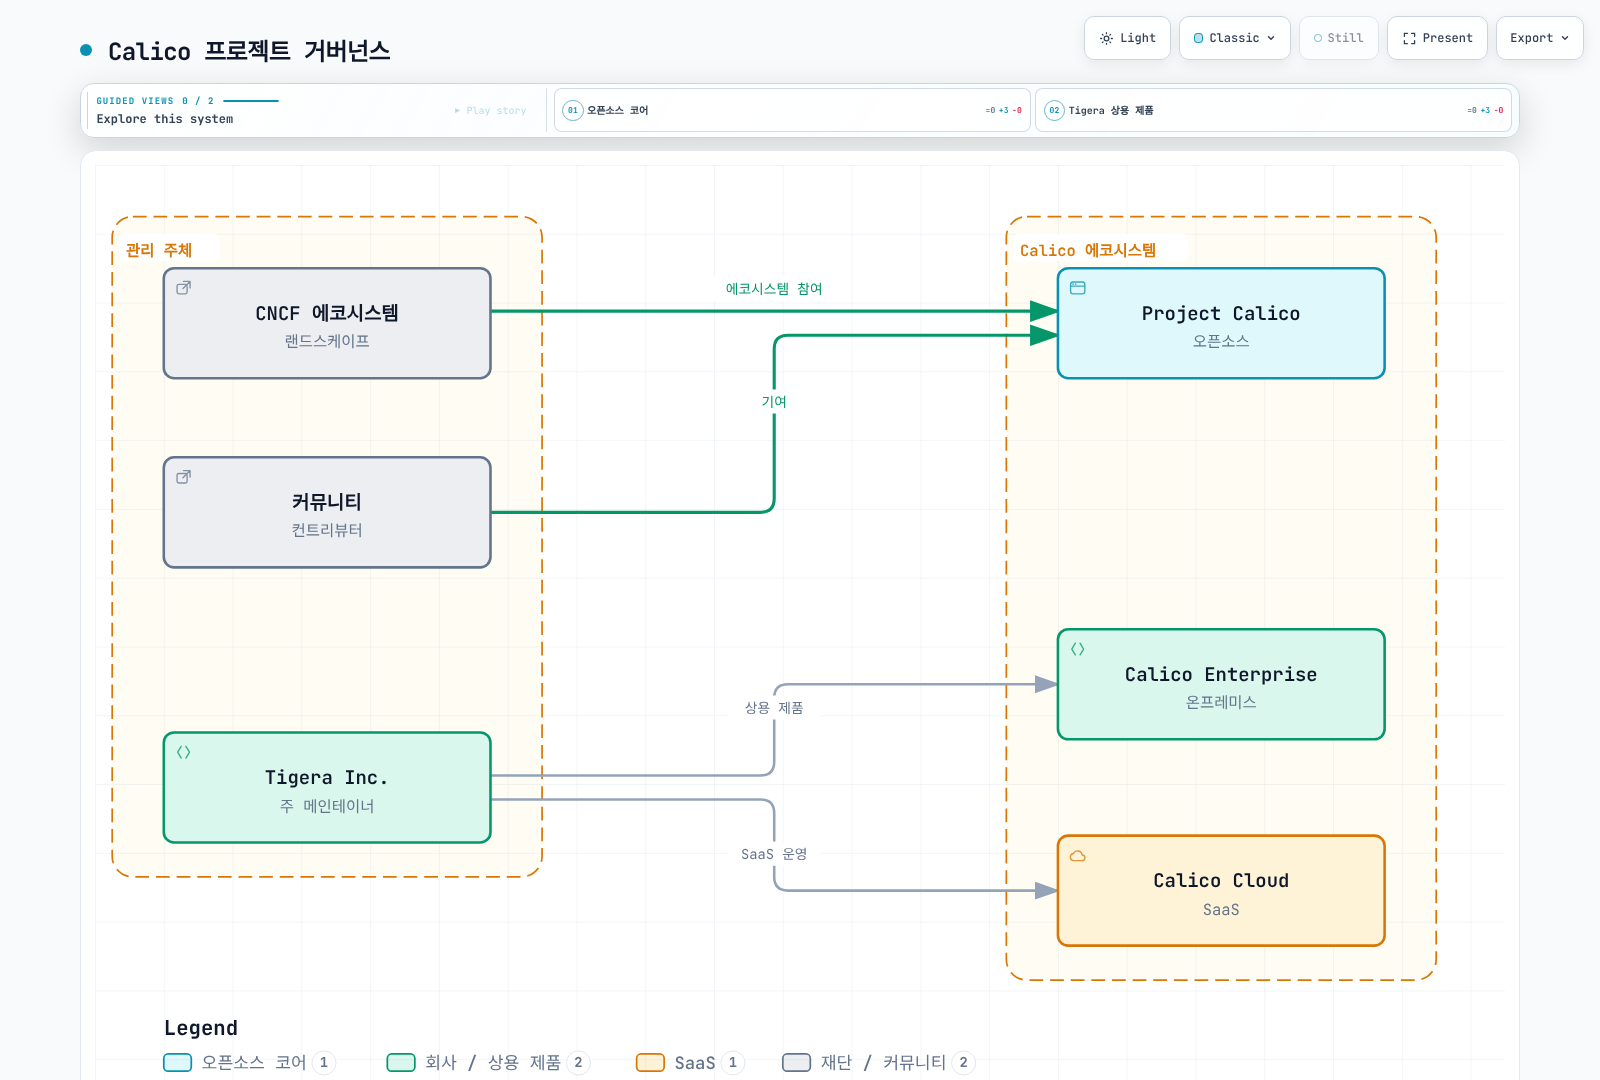Click the cloud icon on Calico Cloud node
Viewport: 1600px width, 1080px height.
tap(1078, 856)
